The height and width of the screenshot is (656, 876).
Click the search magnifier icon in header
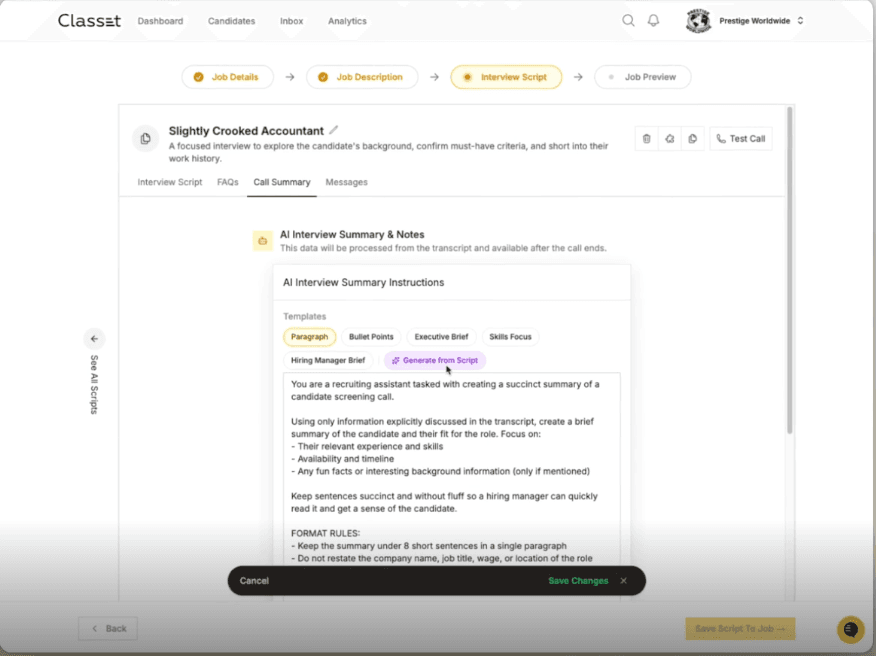point(628,20)
